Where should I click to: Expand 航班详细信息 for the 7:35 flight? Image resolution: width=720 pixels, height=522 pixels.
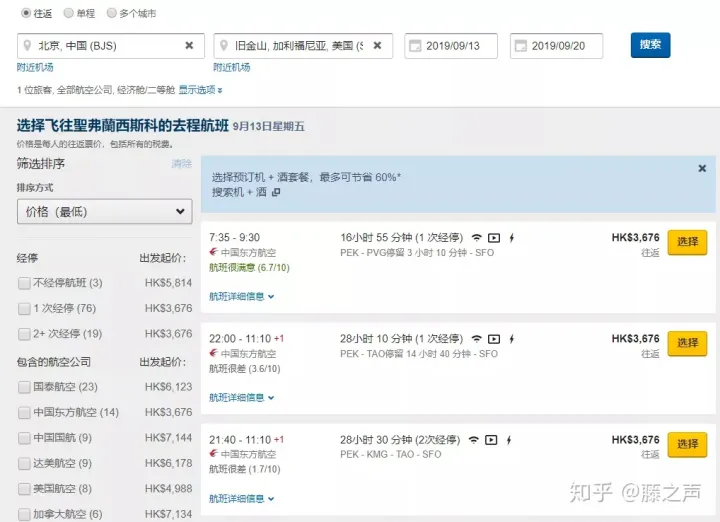point(242,297)
